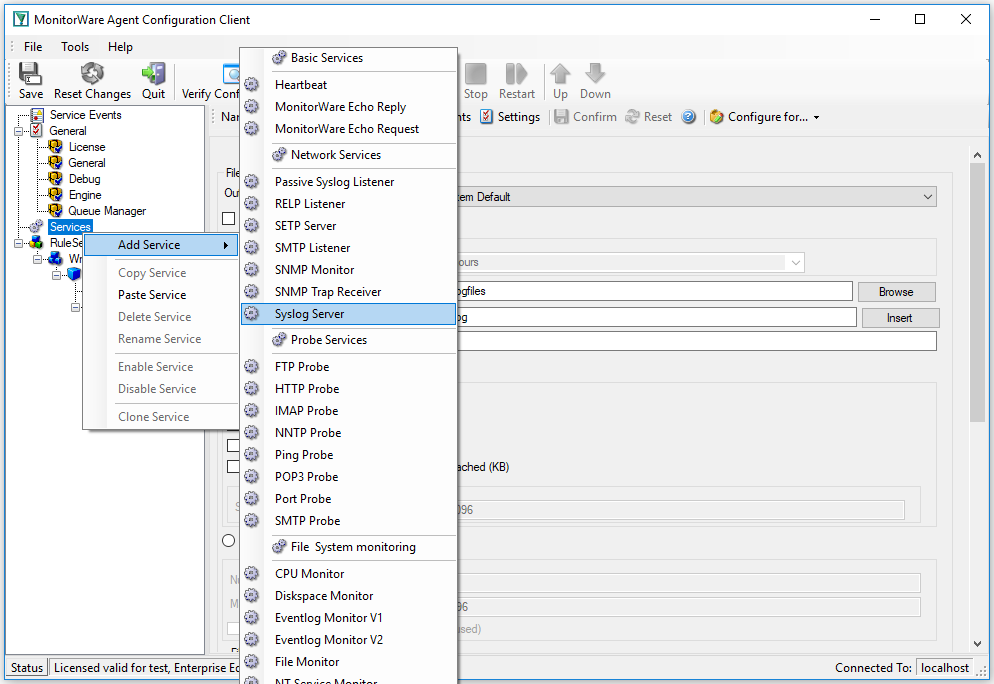Open the Help menu
994x684 pixels.
click(120, 47)
